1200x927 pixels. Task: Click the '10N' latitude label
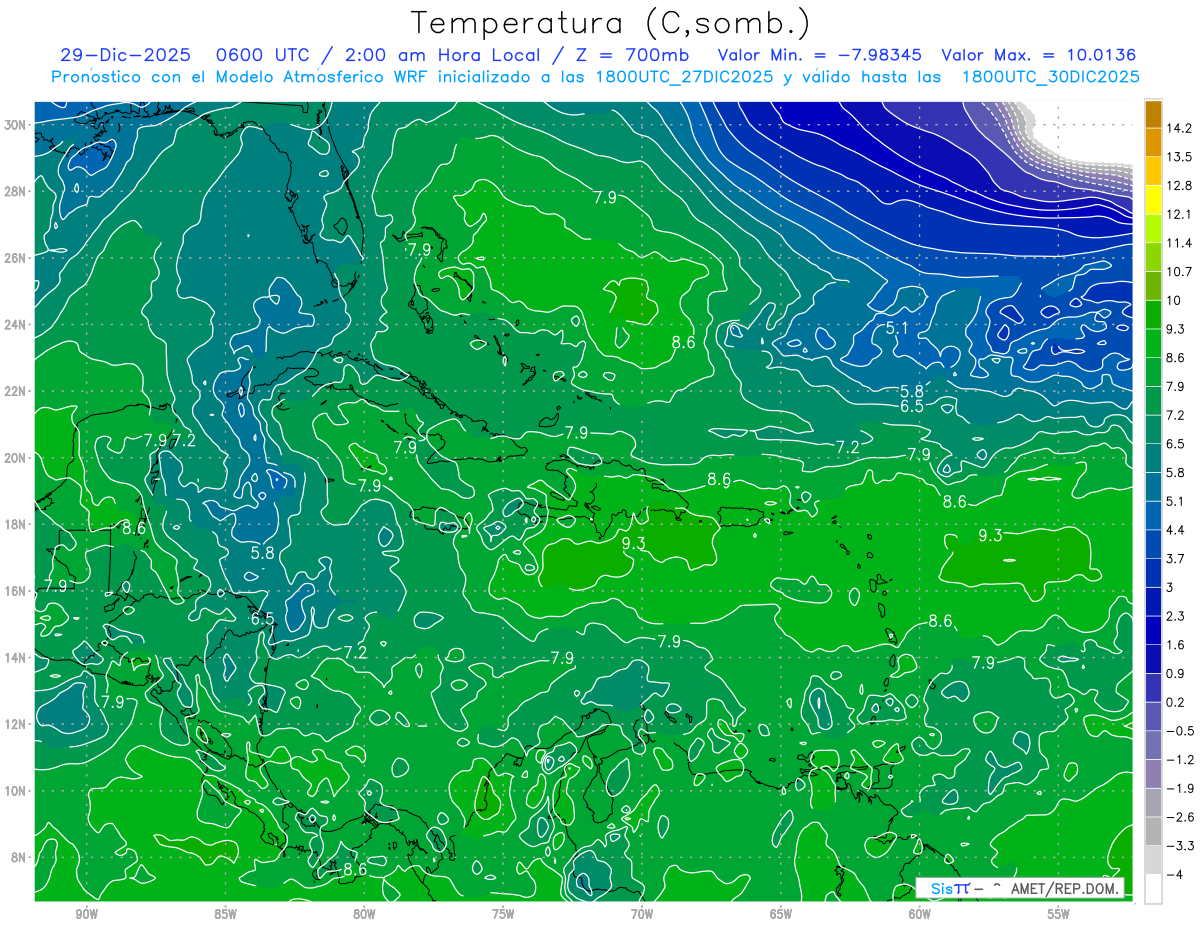click(15, 791)
